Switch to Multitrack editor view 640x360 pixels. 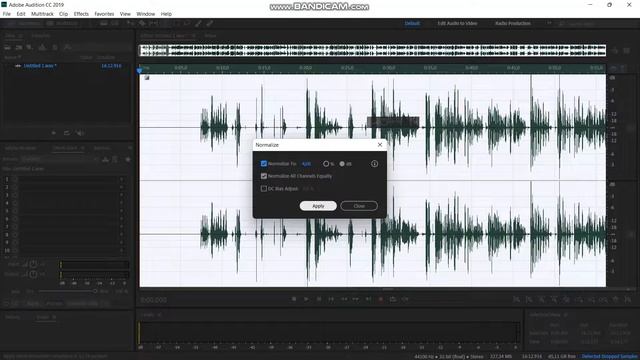(63, 24)
